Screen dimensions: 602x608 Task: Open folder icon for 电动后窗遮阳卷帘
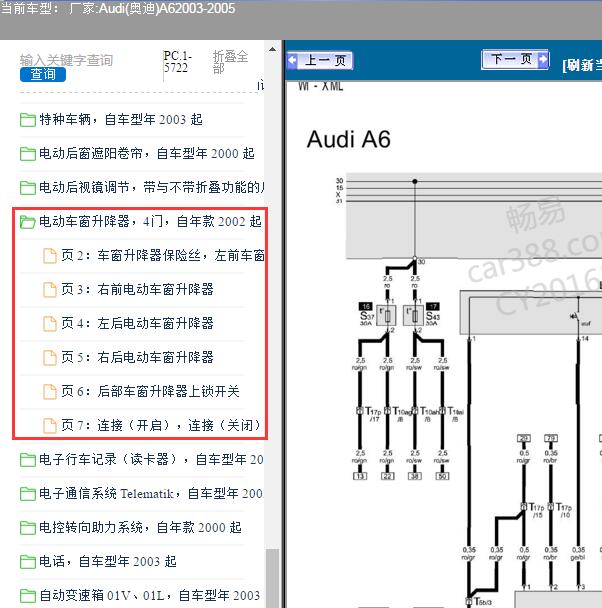pyautogui.click(x=28, y=154)
